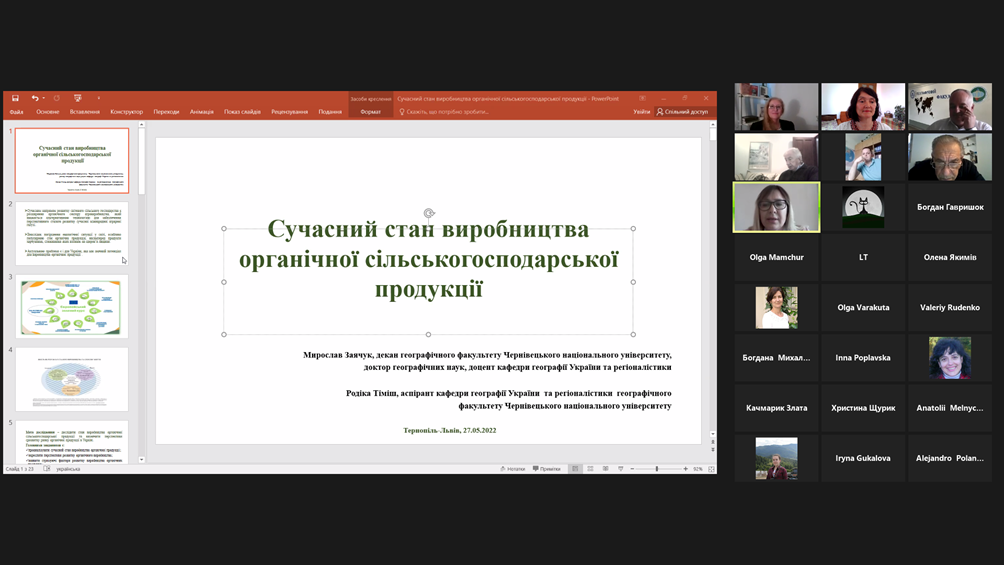Image resolution: width=1004 pixels, height=565 pixels.
Task: Switch to the Основне ribbon tab
Action: coord(47,111)
